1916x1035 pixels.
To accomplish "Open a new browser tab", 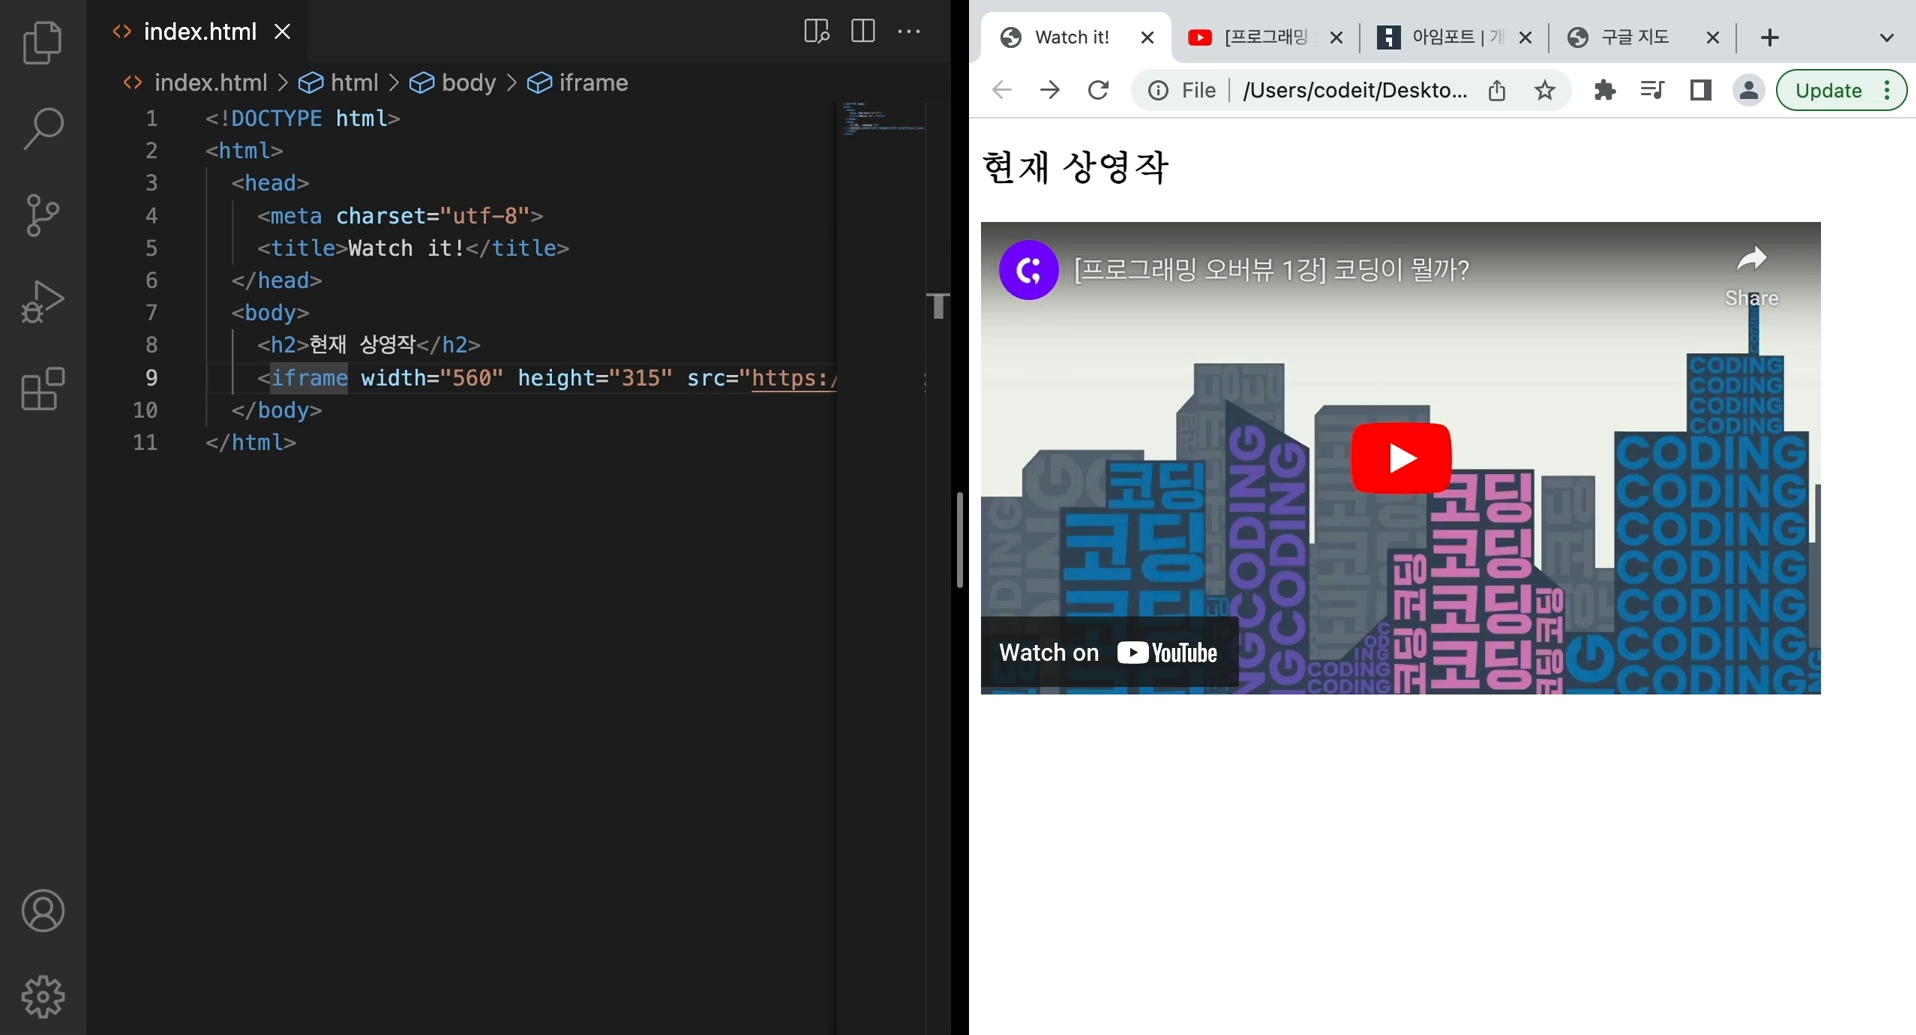I will click(x=1770, y=37).
